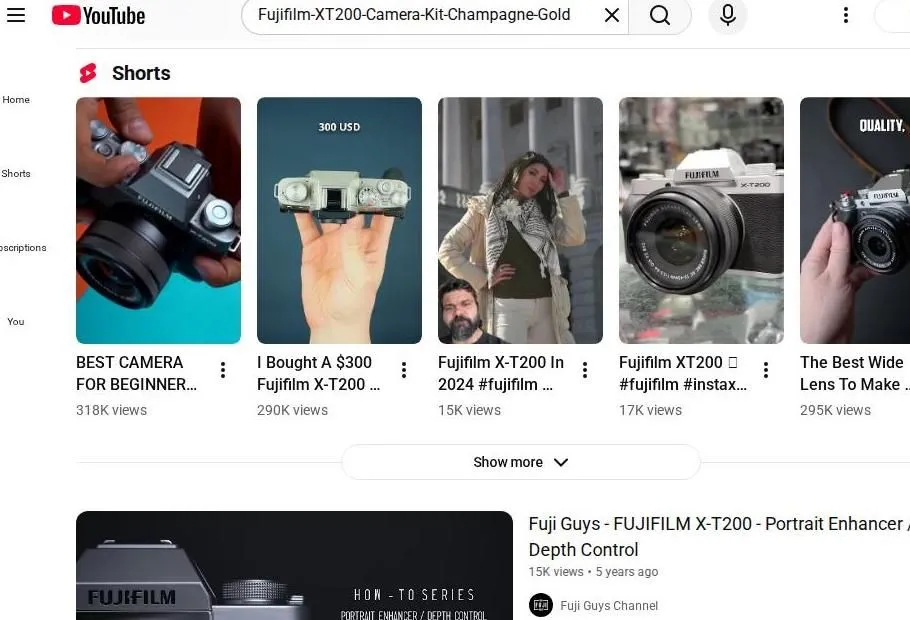
Task: Select the 300 USD Fujifilm short thumbnail
Action: [x=339, y=219]
